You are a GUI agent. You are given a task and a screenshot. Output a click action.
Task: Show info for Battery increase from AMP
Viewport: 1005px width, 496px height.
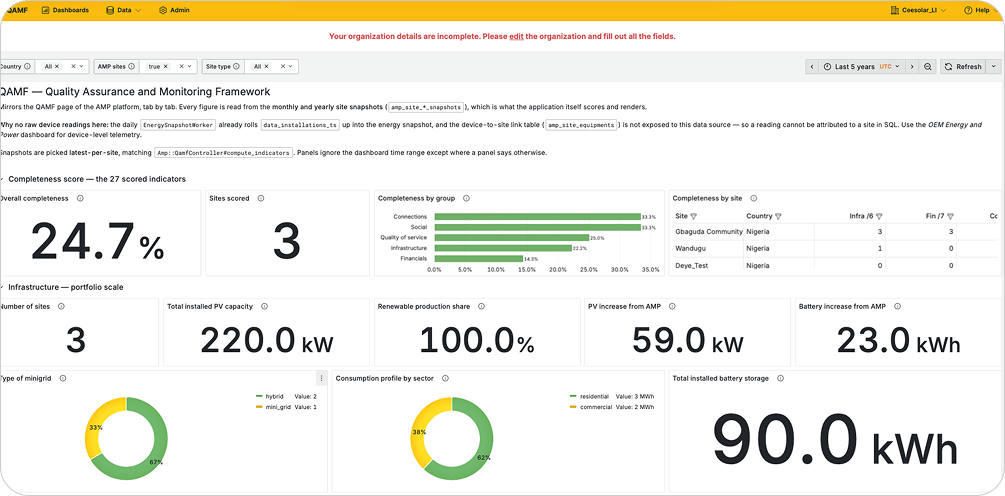pos(897,307)
